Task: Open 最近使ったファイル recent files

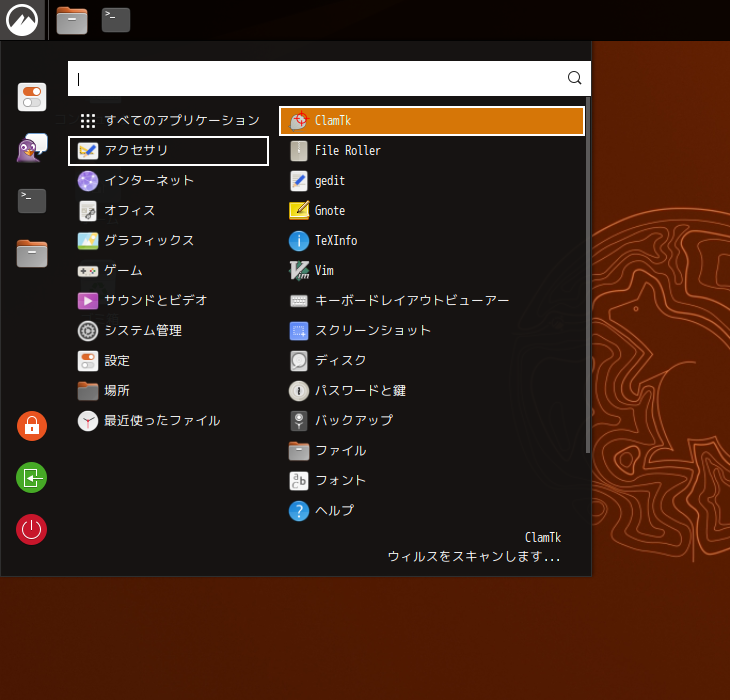Action: pyautogui.click(x=169, y=421)
